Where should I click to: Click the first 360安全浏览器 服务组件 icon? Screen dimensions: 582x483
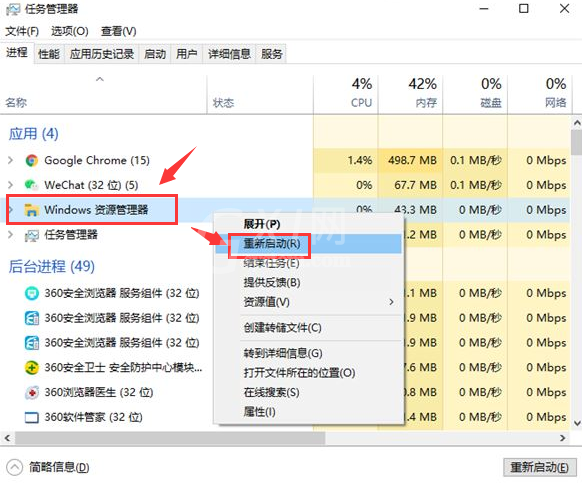[32, 293]
